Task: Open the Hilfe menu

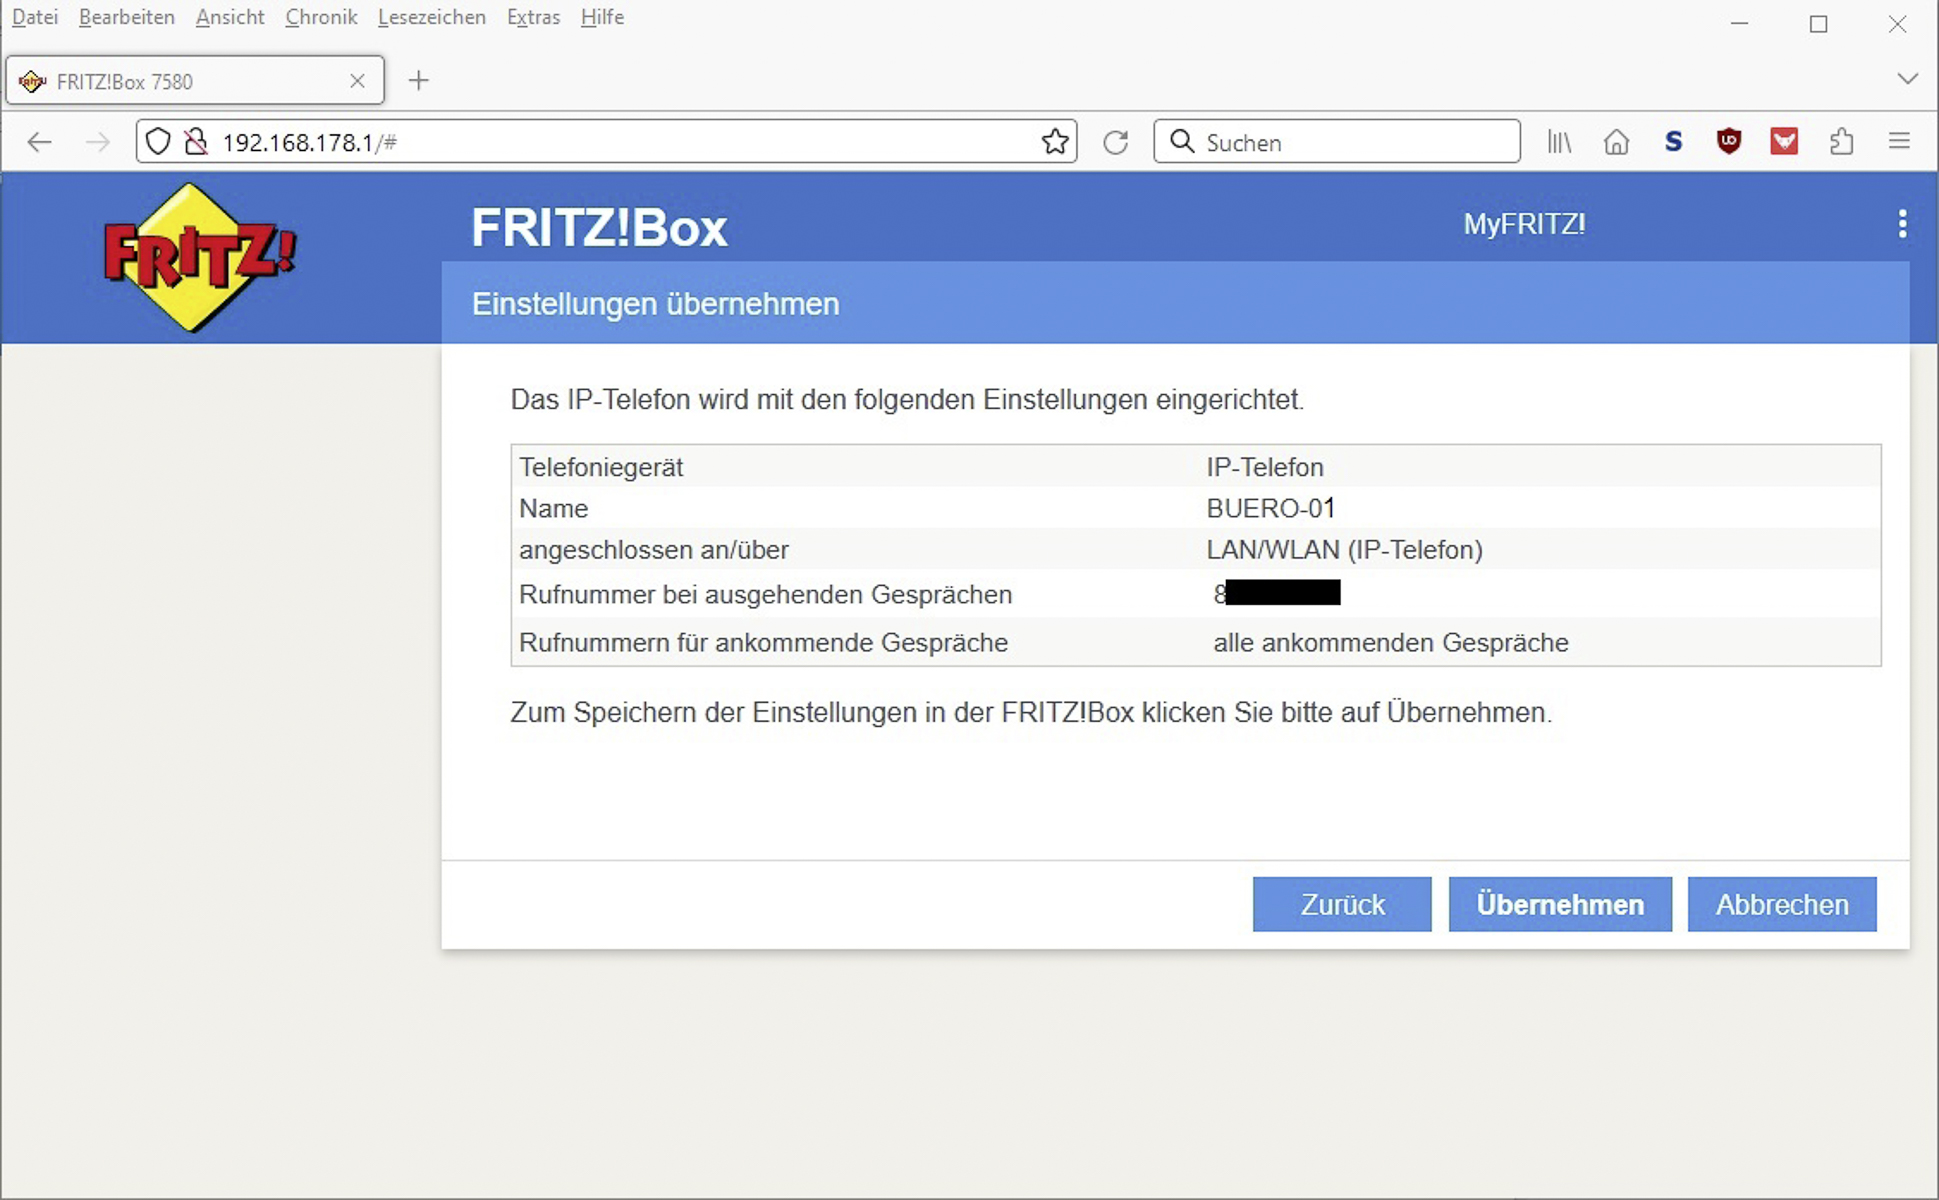Action: [x=602, y=17]
